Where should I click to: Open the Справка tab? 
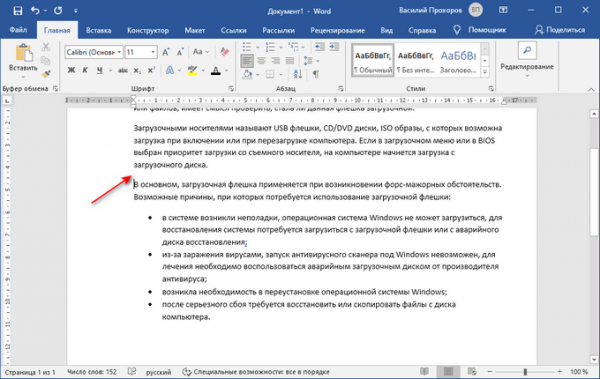point(422,30)
